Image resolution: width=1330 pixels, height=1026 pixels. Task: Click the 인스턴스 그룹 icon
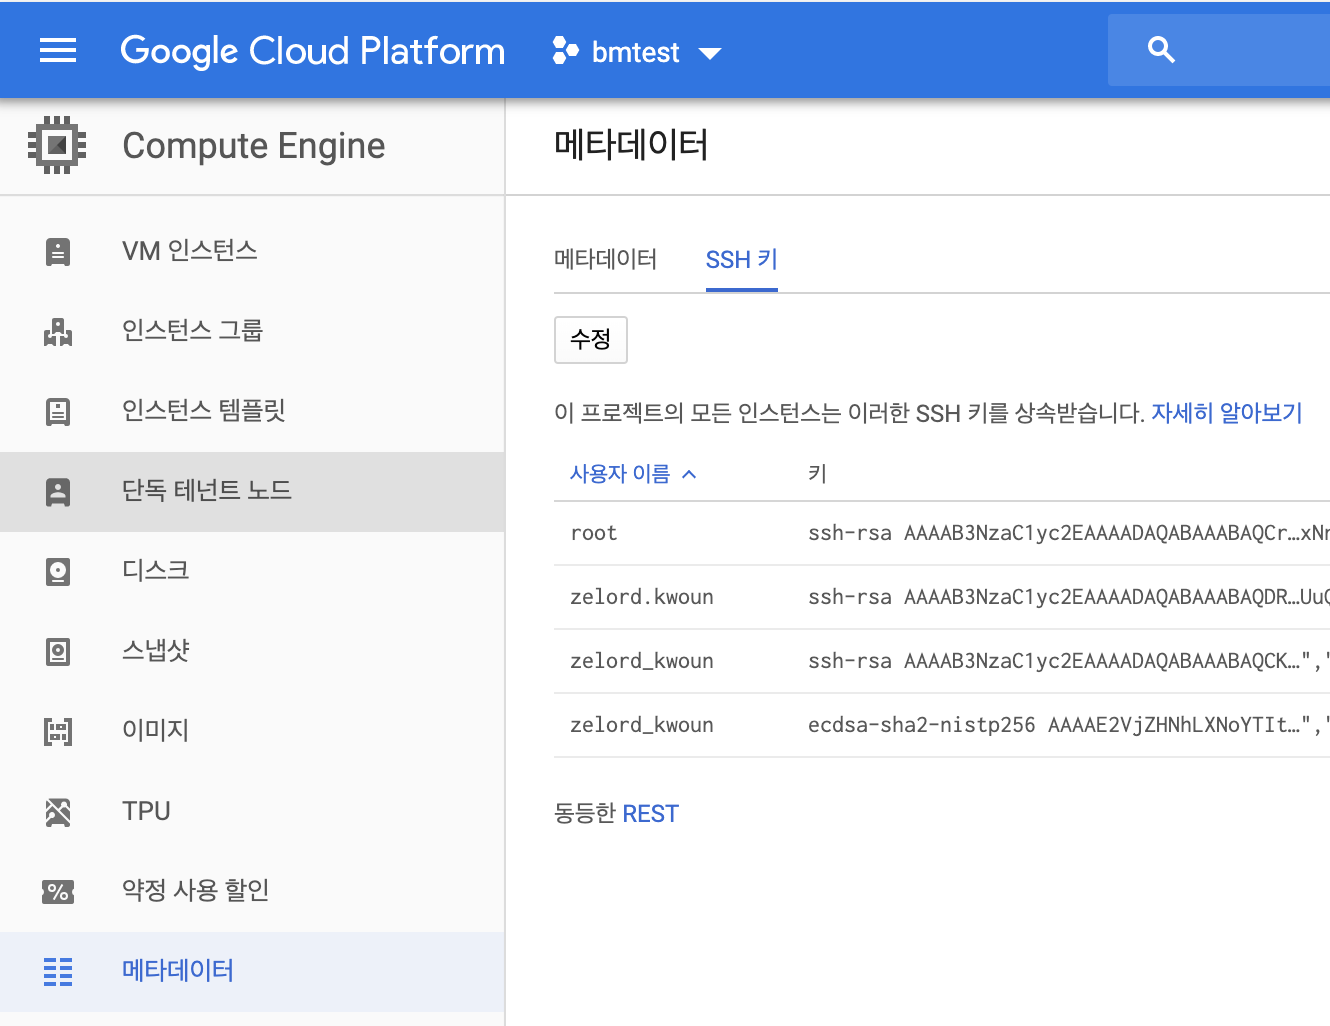point(58,331)
